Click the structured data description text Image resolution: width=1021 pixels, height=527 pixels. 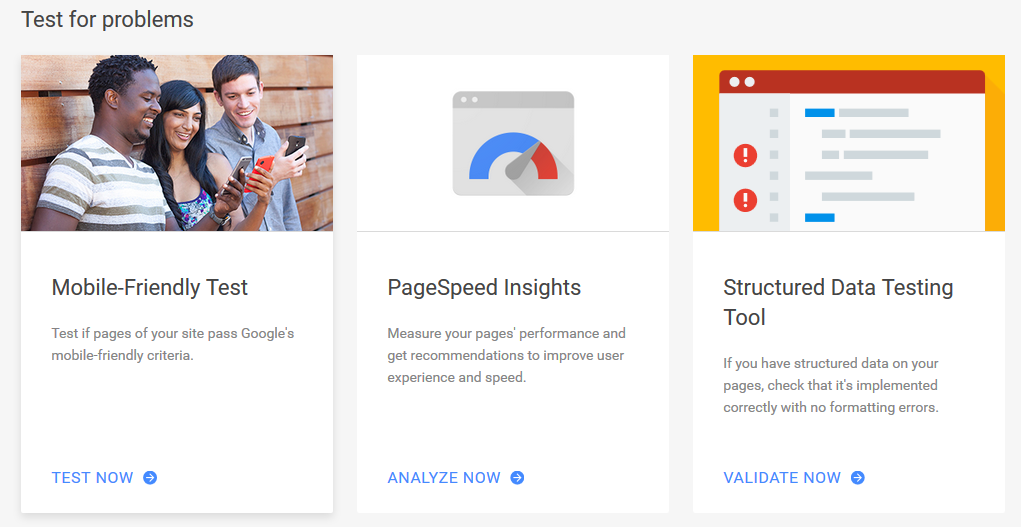[x=831, y=385]
